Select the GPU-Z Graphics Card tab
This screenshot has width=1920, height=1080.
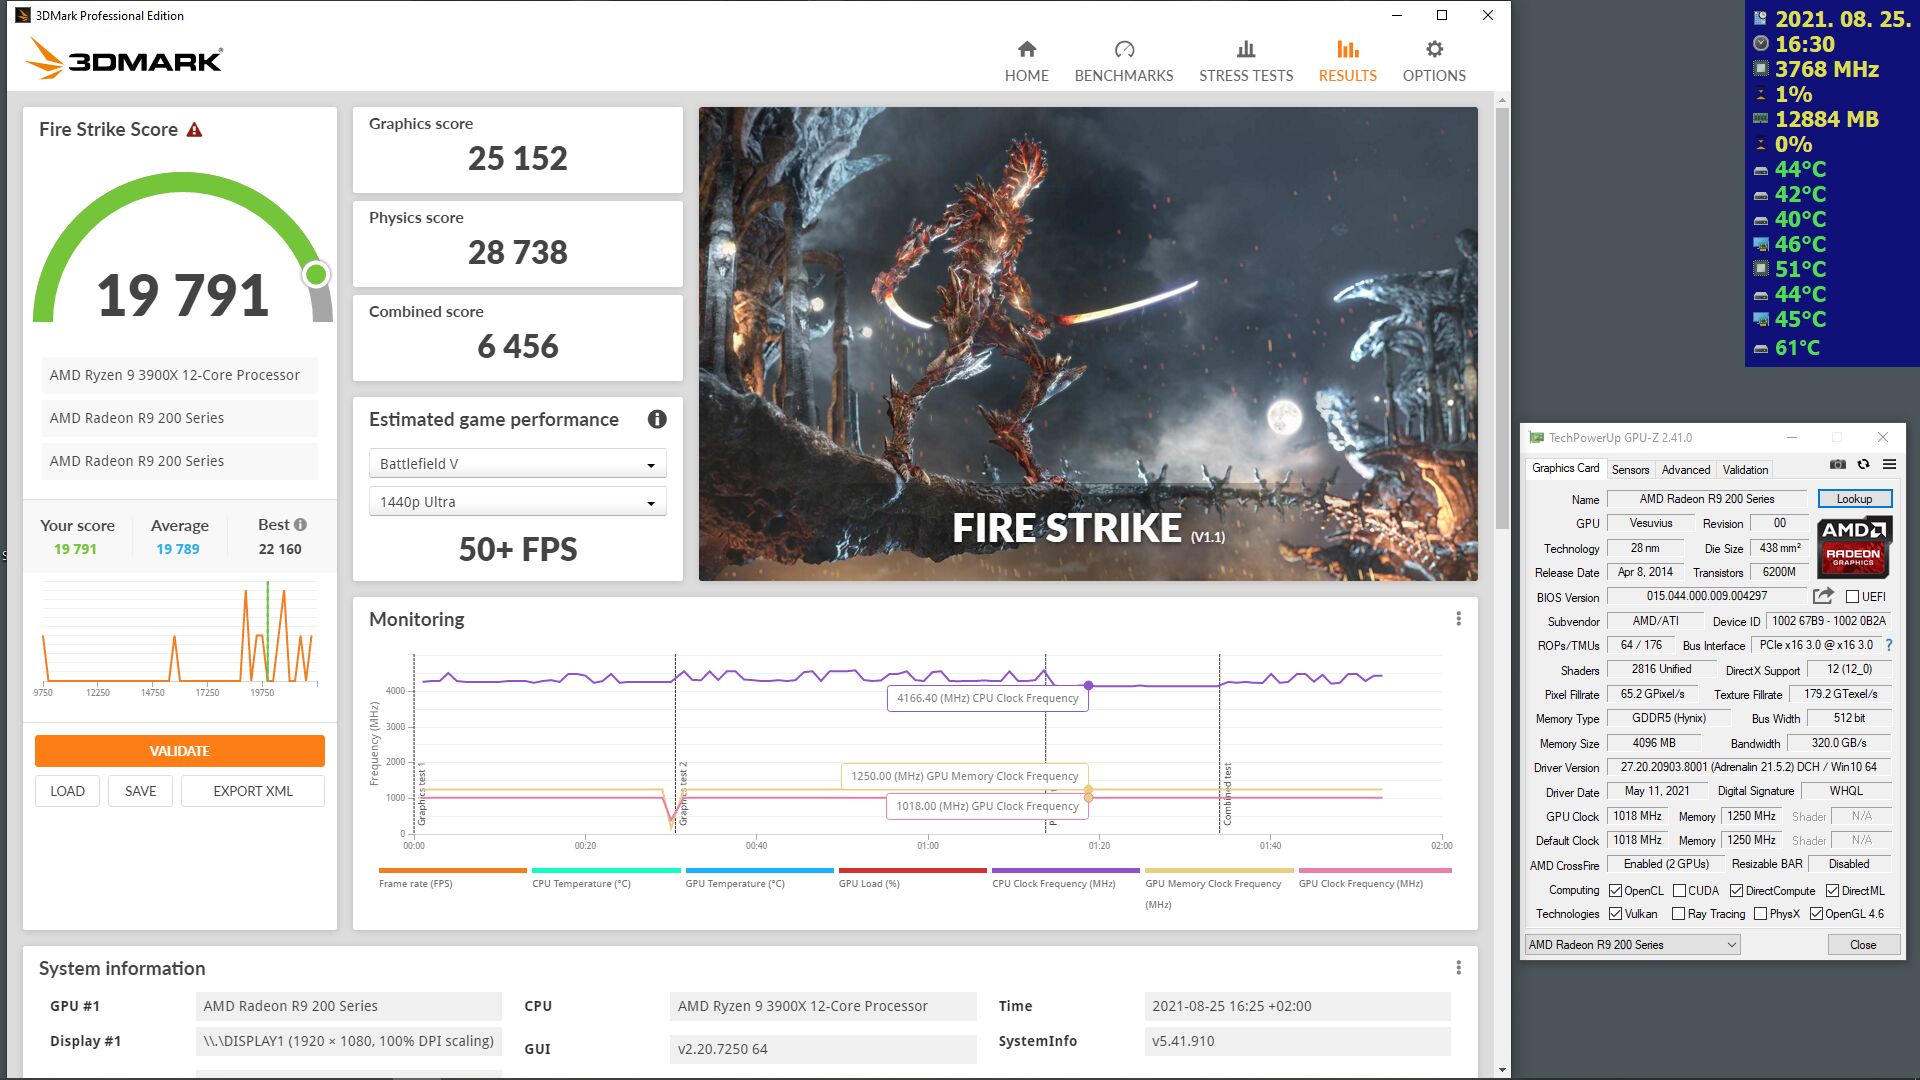coord(1565,468)
